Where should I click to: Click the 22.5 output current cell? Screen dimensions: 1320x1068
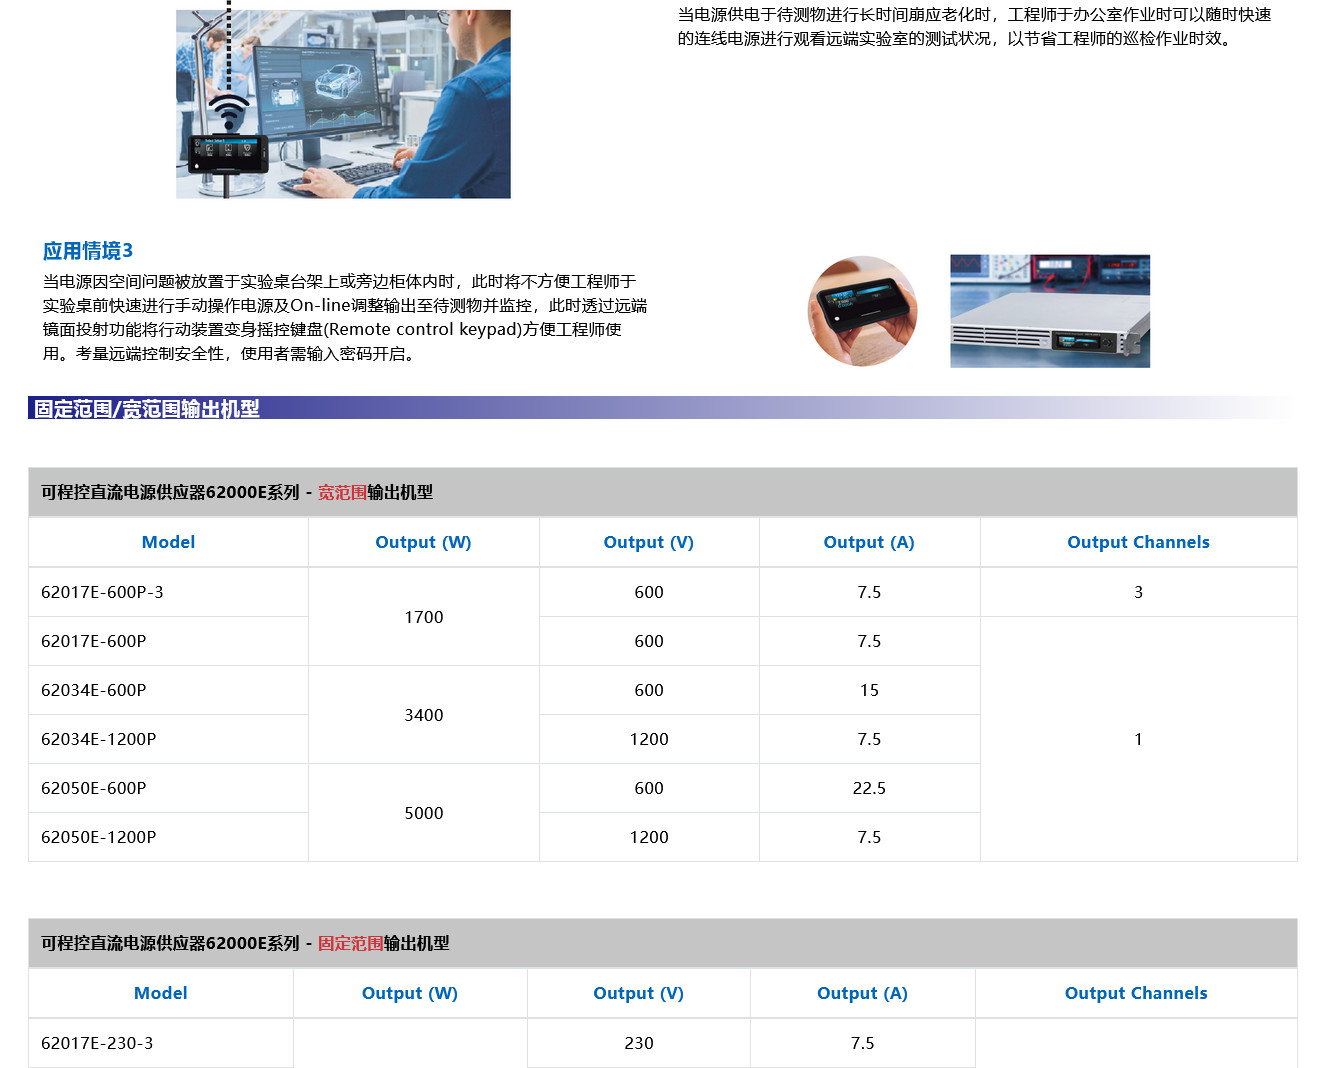pos(869,788)
